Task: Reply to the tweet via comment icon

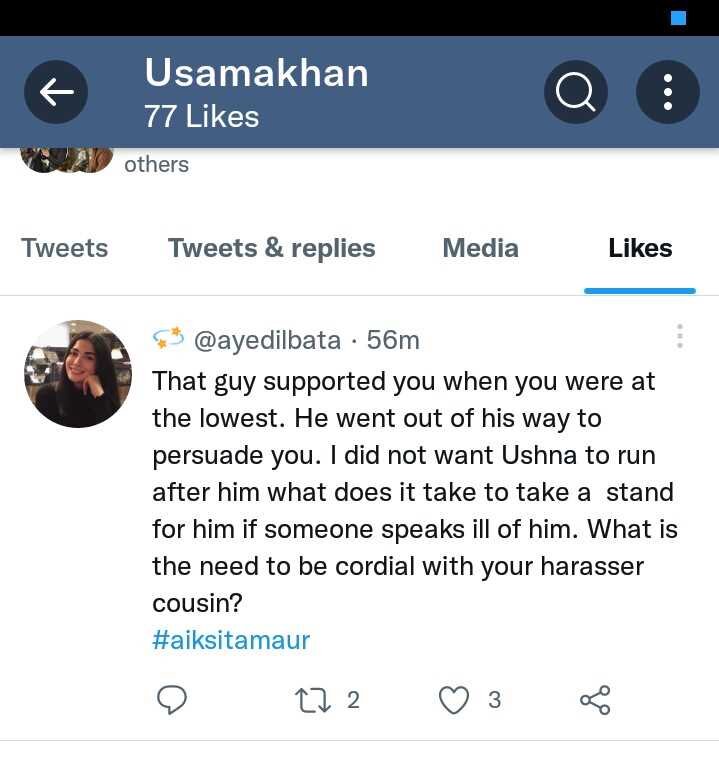Action: (x=172, y=700)
